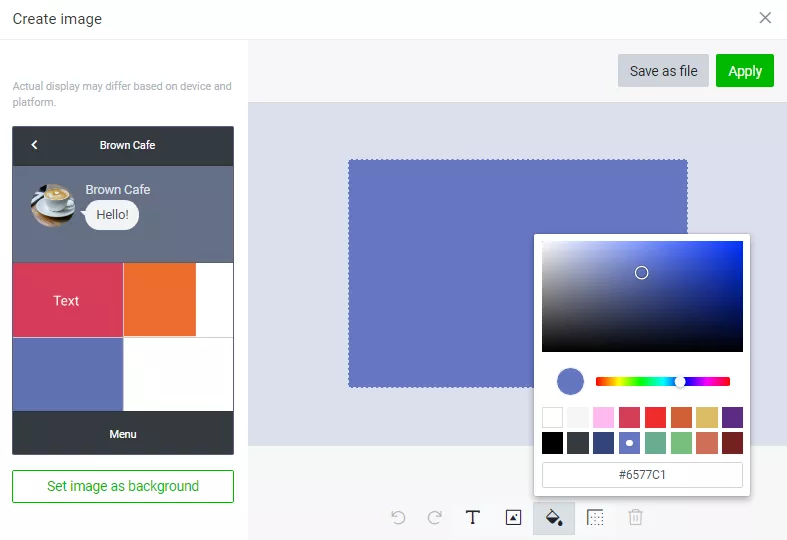Select the navy blue color swatch
Screen dimensions: 787x540
603,443
